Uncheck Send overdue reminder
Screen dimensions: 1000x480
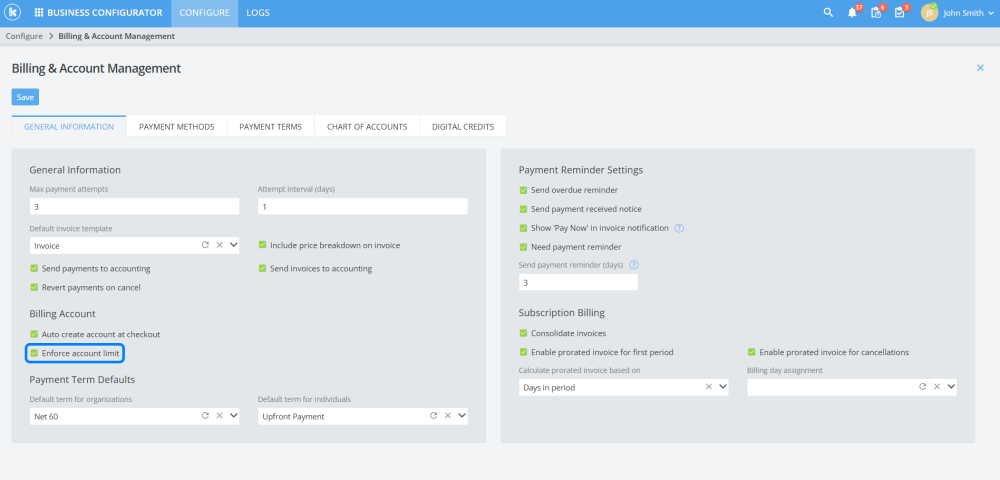523,190
